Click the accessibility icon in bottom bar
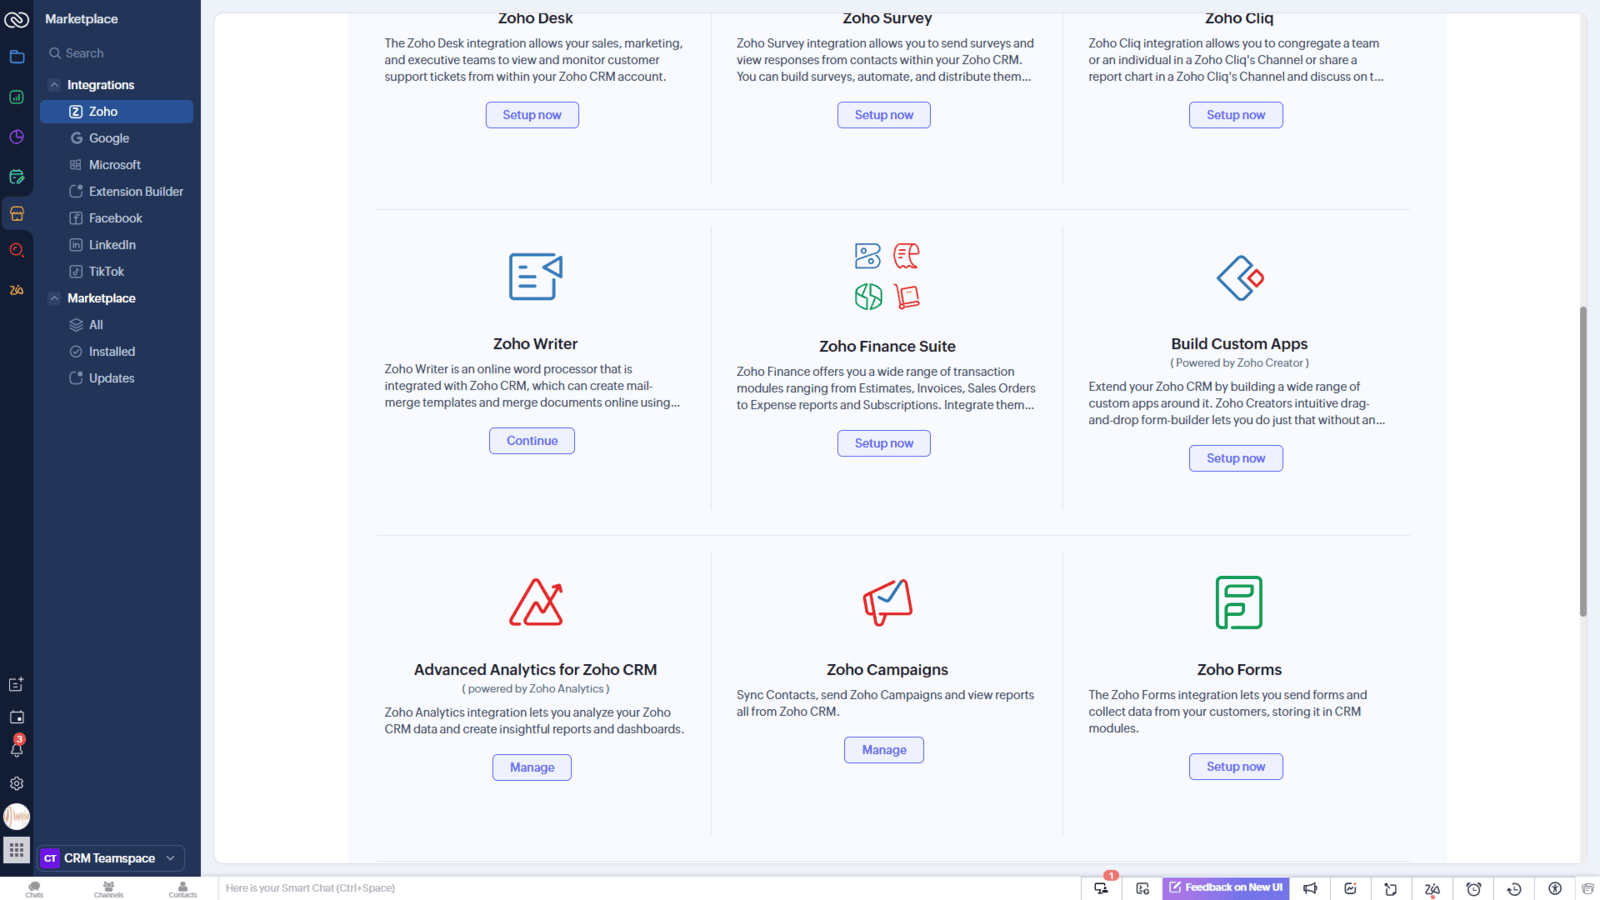 [1555, 888]
